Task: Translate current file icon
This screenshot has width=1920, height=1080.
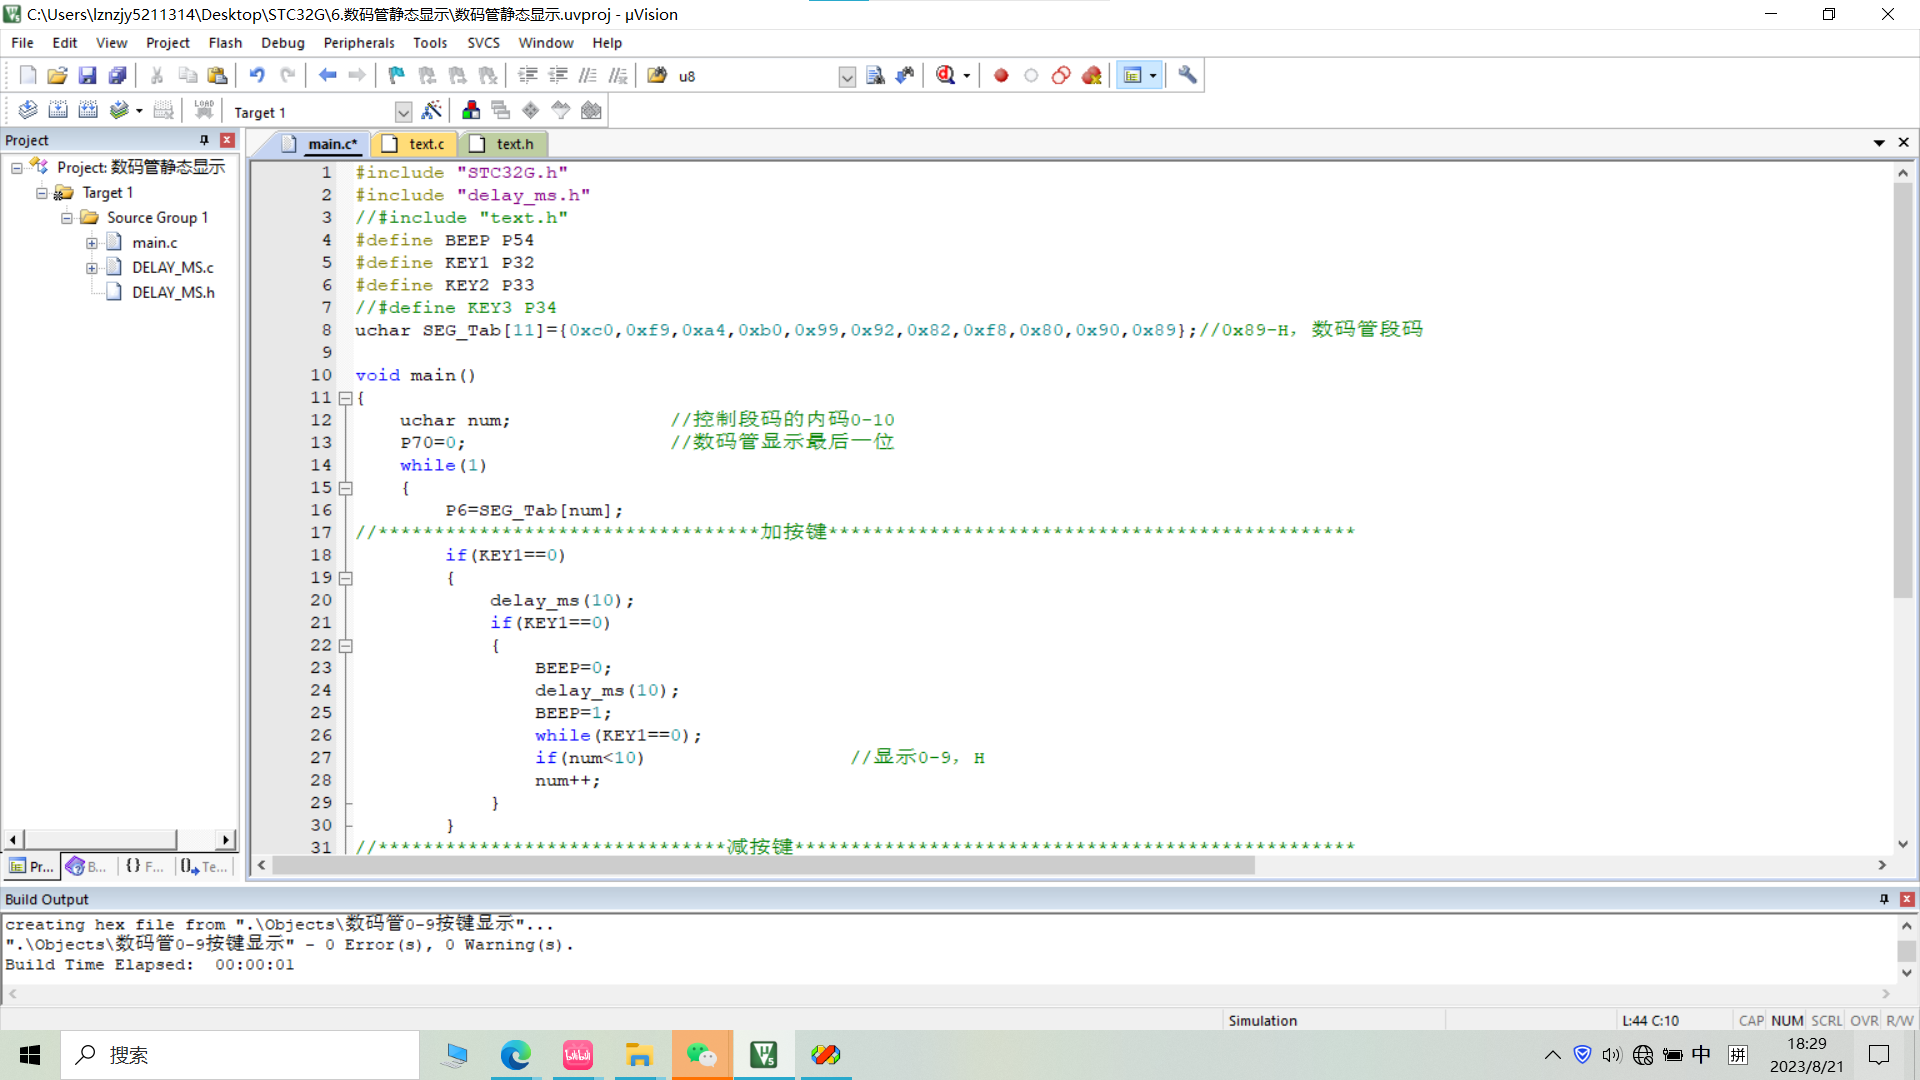Action: pyautogui.click(x=28, y=110)
